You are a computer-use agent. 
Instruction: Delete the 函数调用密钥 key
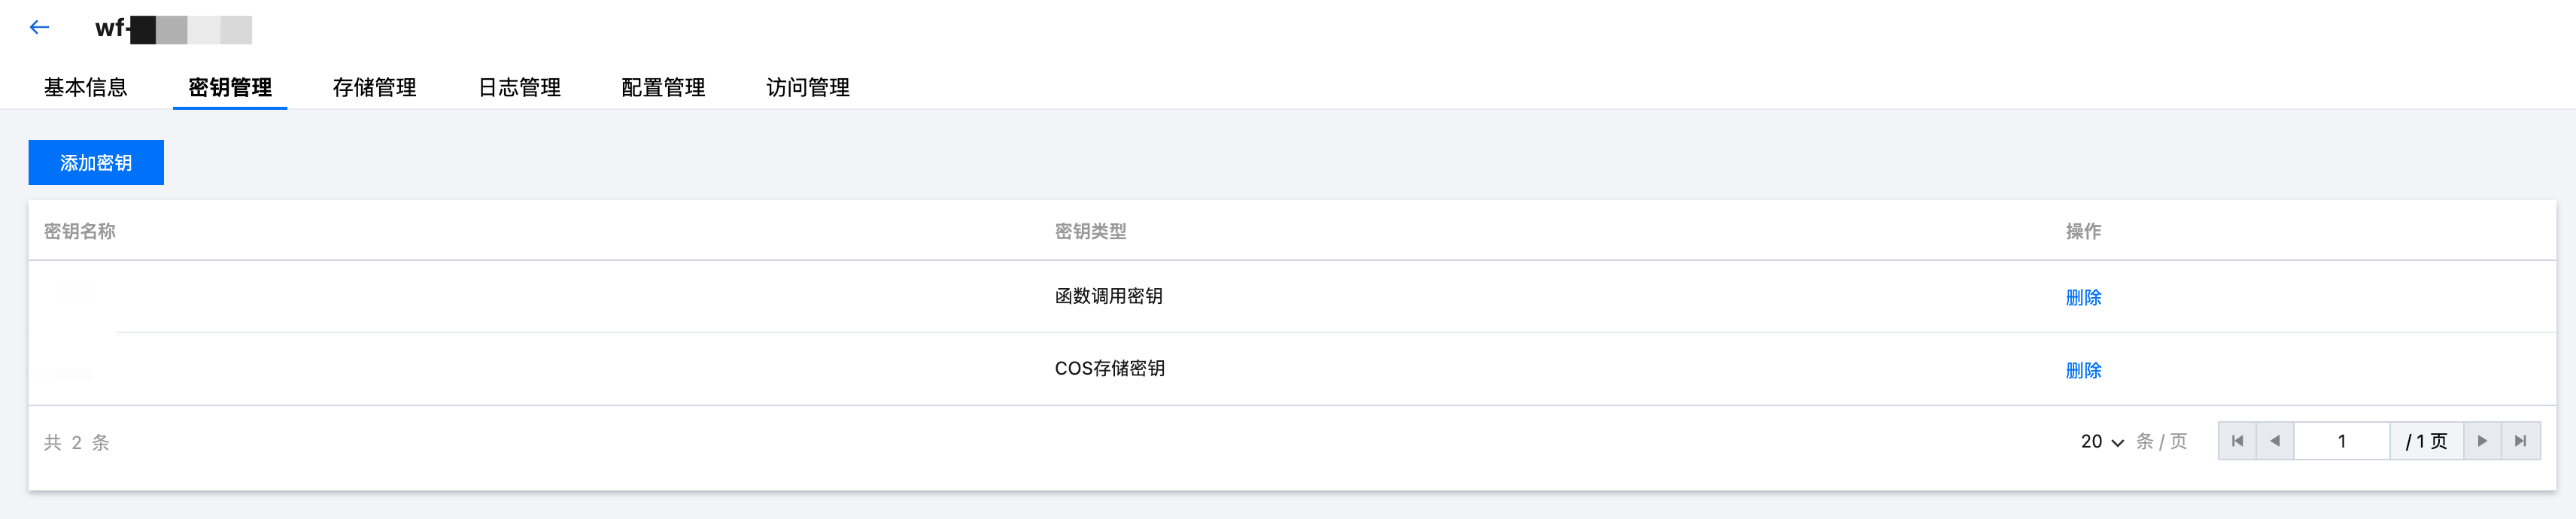(2083, 297)
